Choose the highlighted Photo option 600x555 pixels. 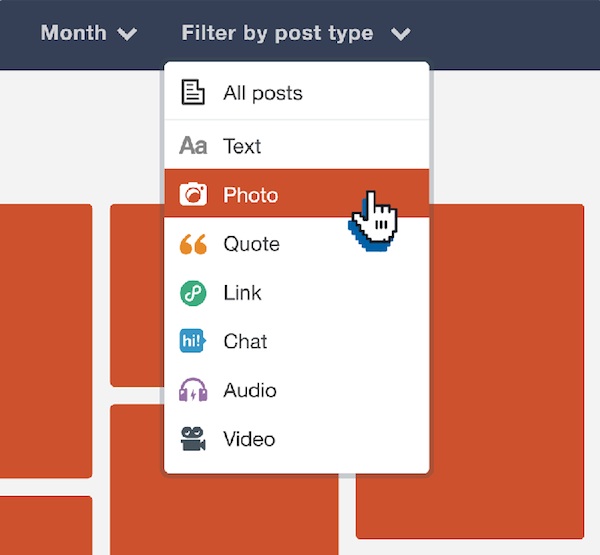point(297,194)
